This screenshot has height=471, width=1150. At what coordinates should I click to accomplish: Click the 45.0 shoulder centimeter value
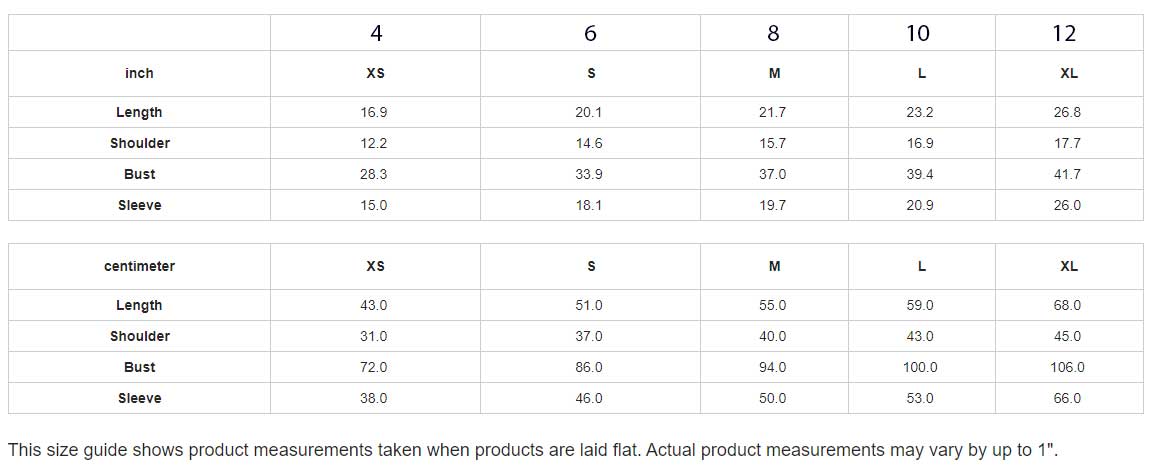point(1069,337)
